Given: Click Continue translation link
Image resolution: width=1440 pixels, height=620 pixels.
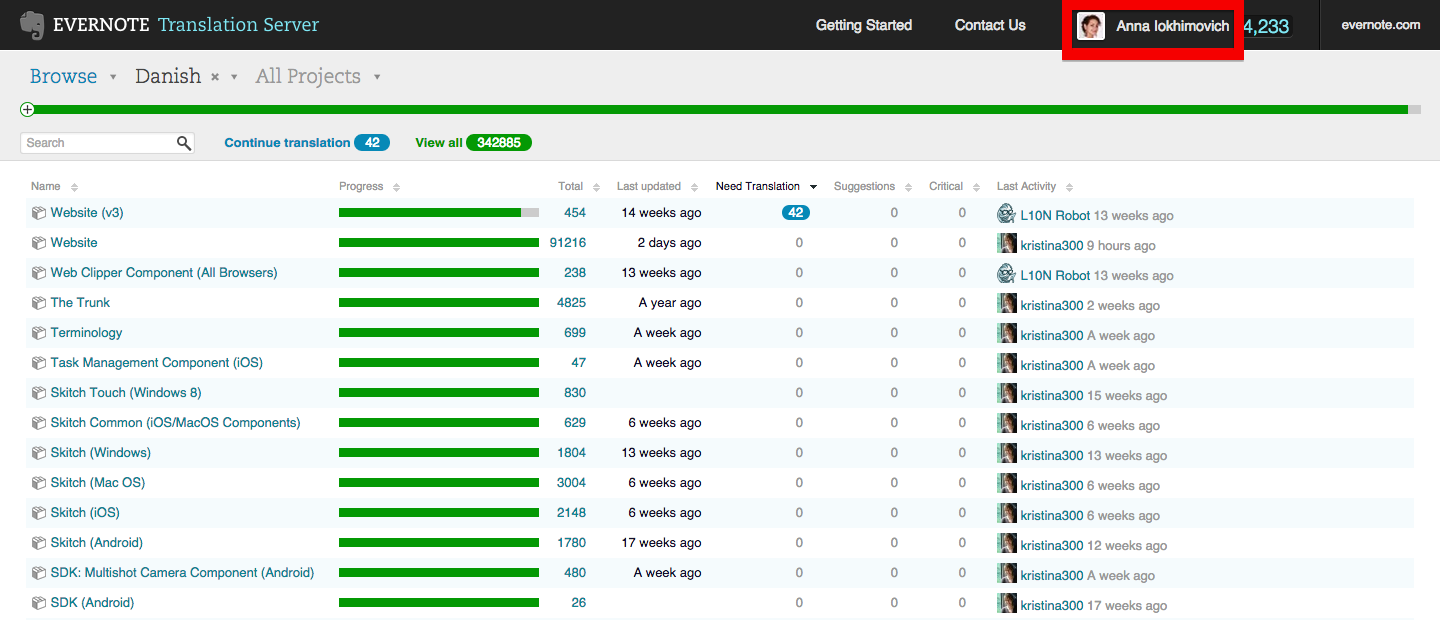Looking at the screenshot, I should [287, 143].
